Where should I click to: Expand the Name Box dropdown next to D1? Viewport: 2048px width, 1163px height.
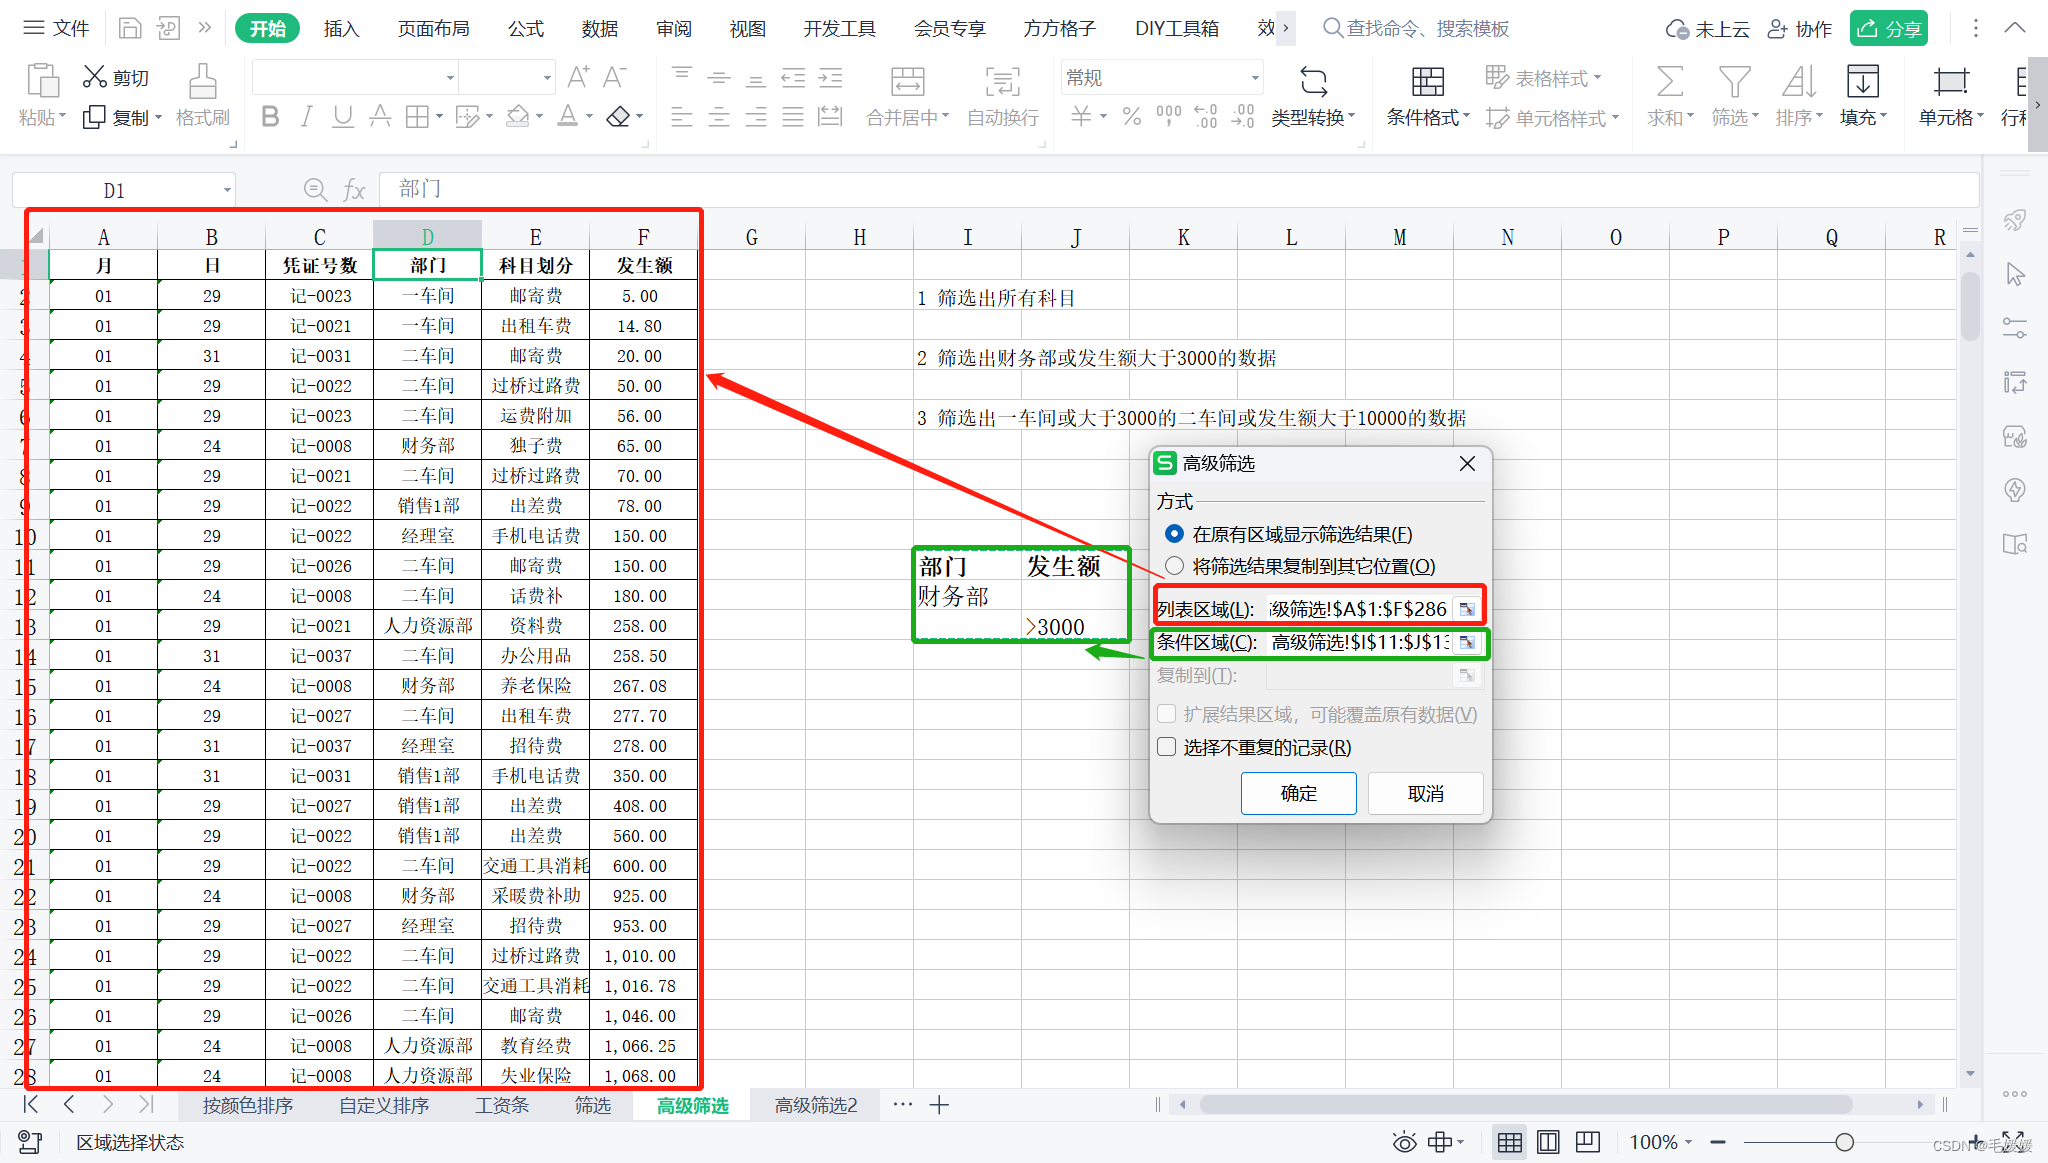pos(227,190)
